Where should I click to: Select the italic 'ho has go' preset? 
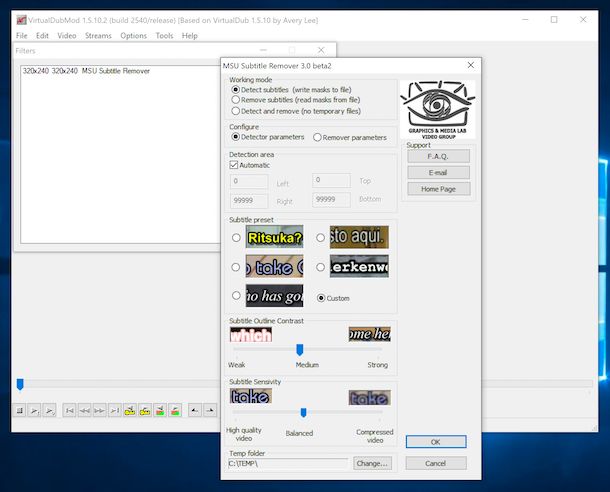[x=236, y=296]
